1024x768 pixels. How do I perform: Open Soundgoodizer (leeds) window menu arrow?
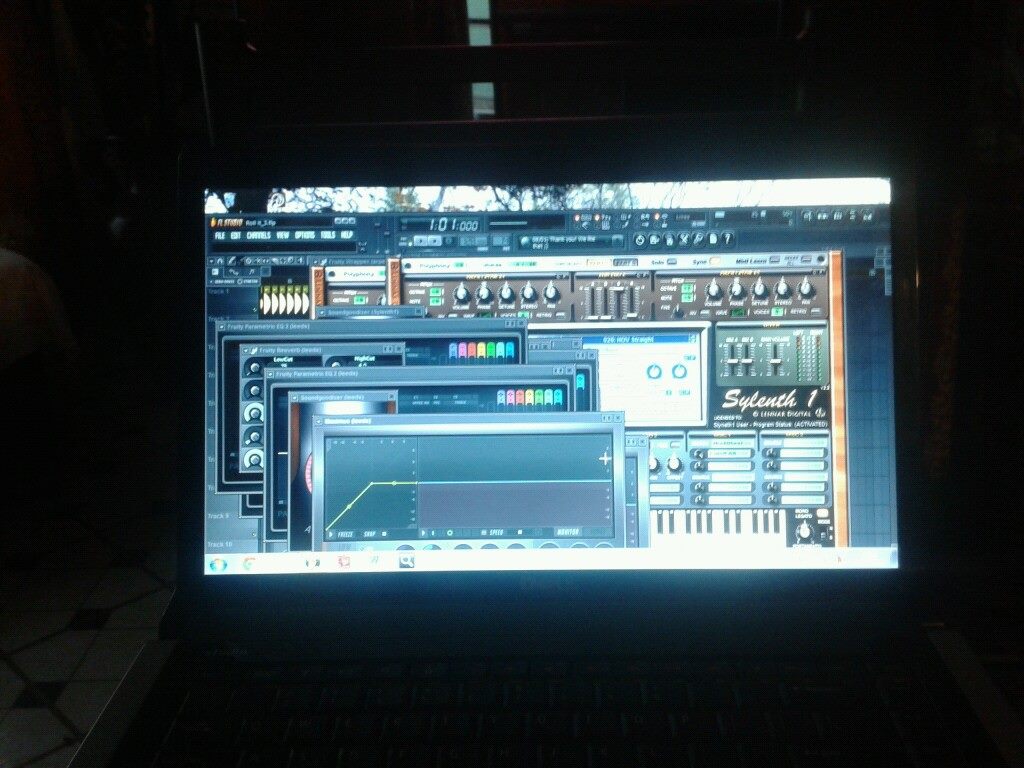point(295,397)
